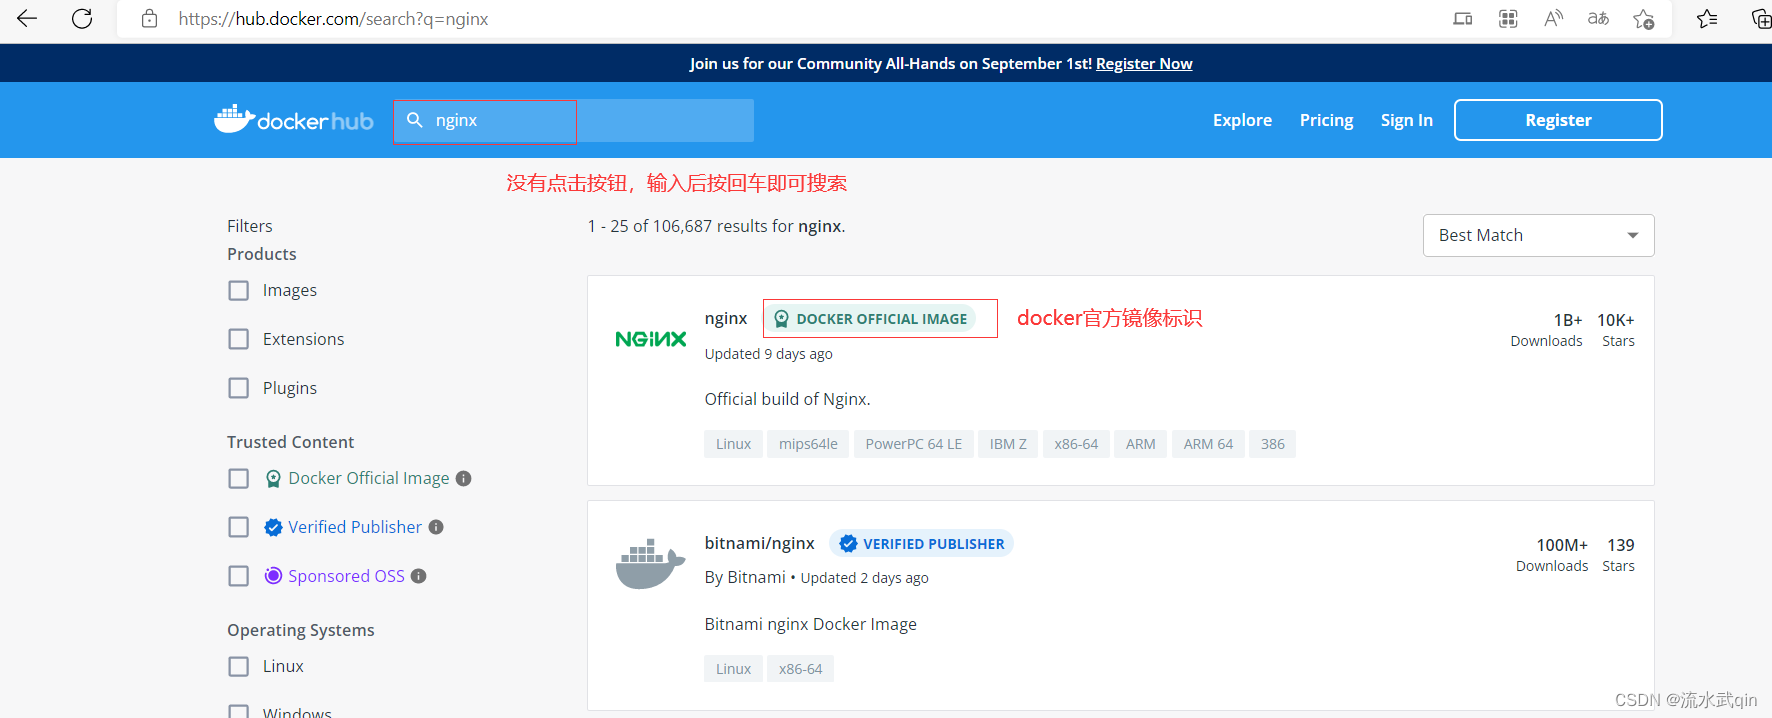Click the info icon beside Verified Publisher filter
The image size is (1772, 718).
(436, 527)
